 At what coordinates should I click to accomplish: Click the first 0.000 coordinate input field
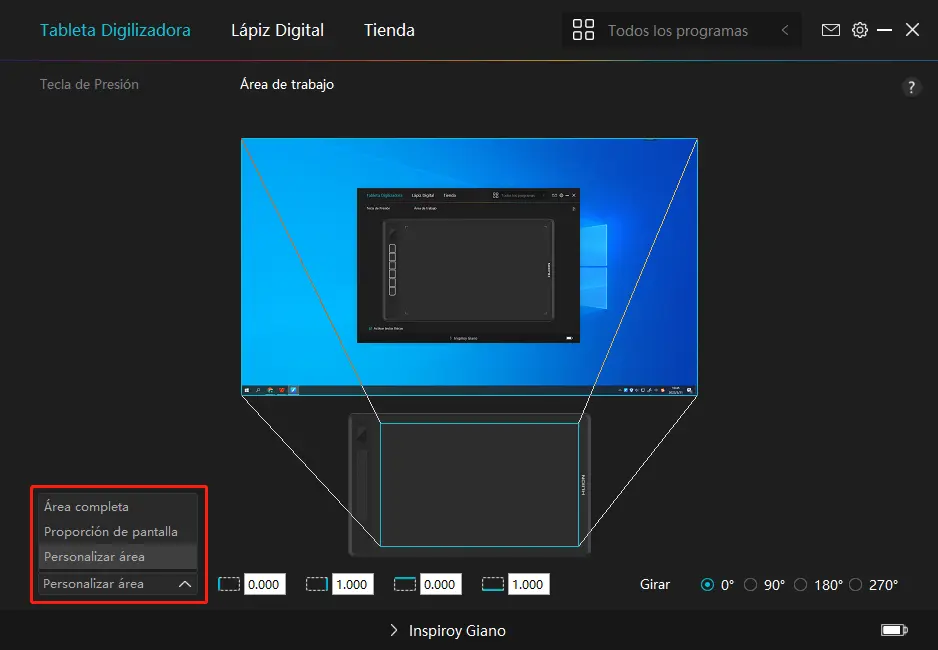[x=265, y=584]
